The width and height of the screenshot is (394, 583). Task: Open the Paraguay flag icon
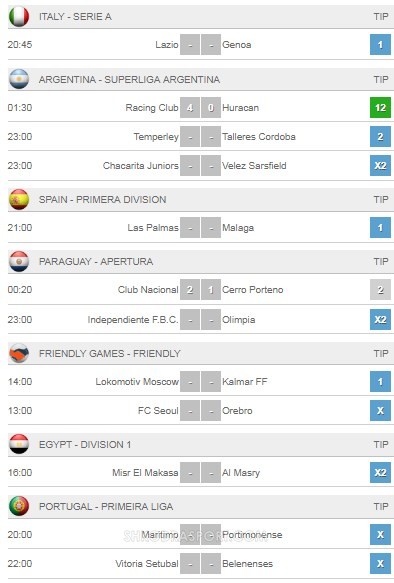[x=19, y=261]
